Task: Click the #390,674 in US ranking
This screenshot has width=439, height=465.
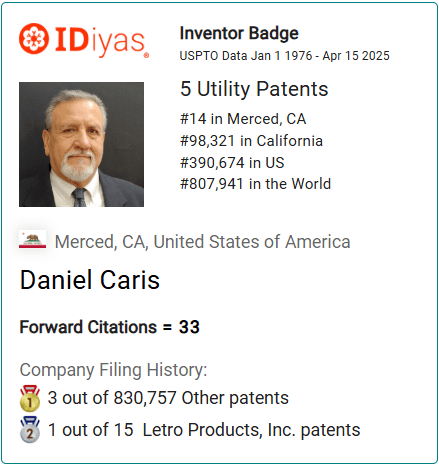Action: pyautogui.click(x=232, y=163)
